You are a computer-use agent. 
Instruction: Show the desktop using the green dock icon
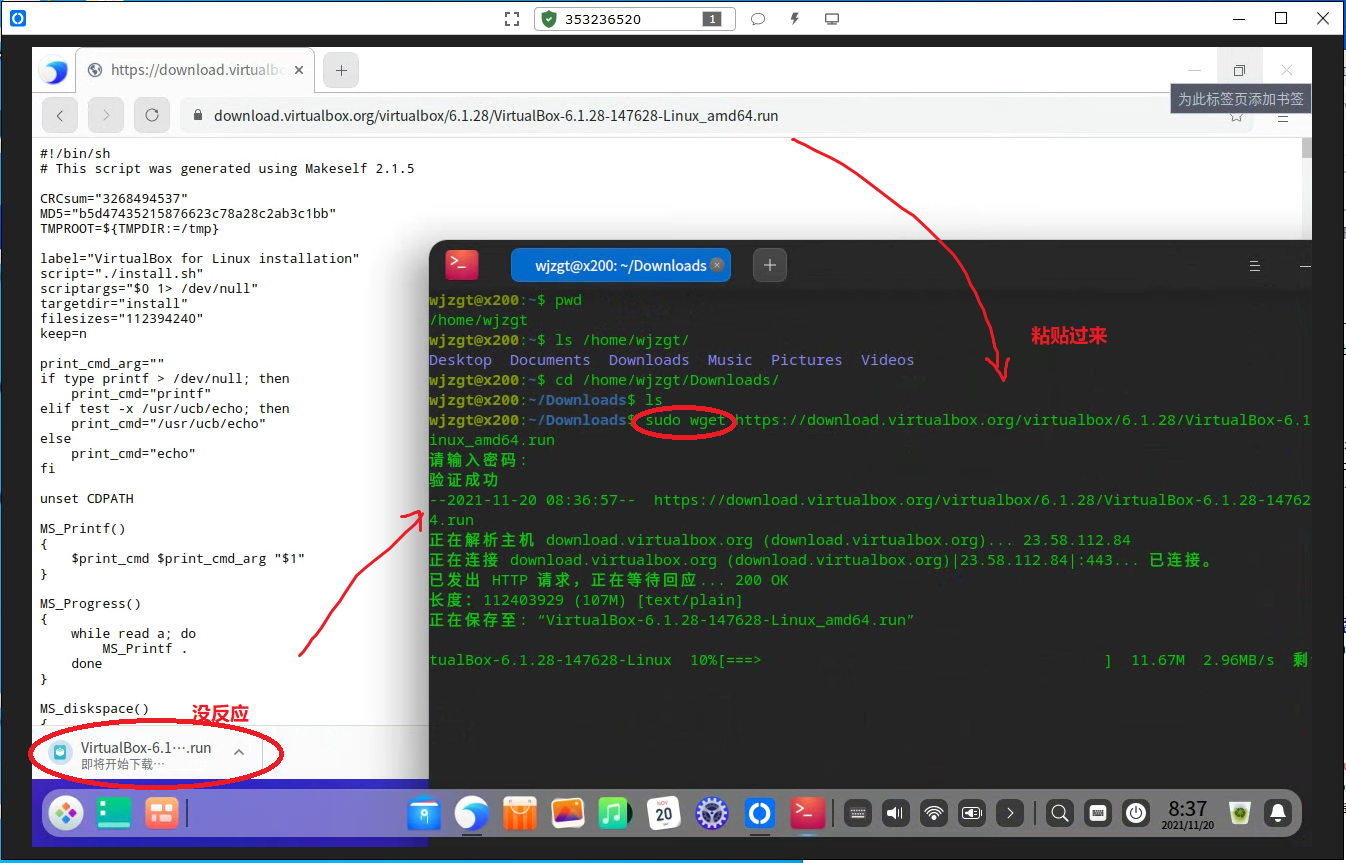pos(114,813)
